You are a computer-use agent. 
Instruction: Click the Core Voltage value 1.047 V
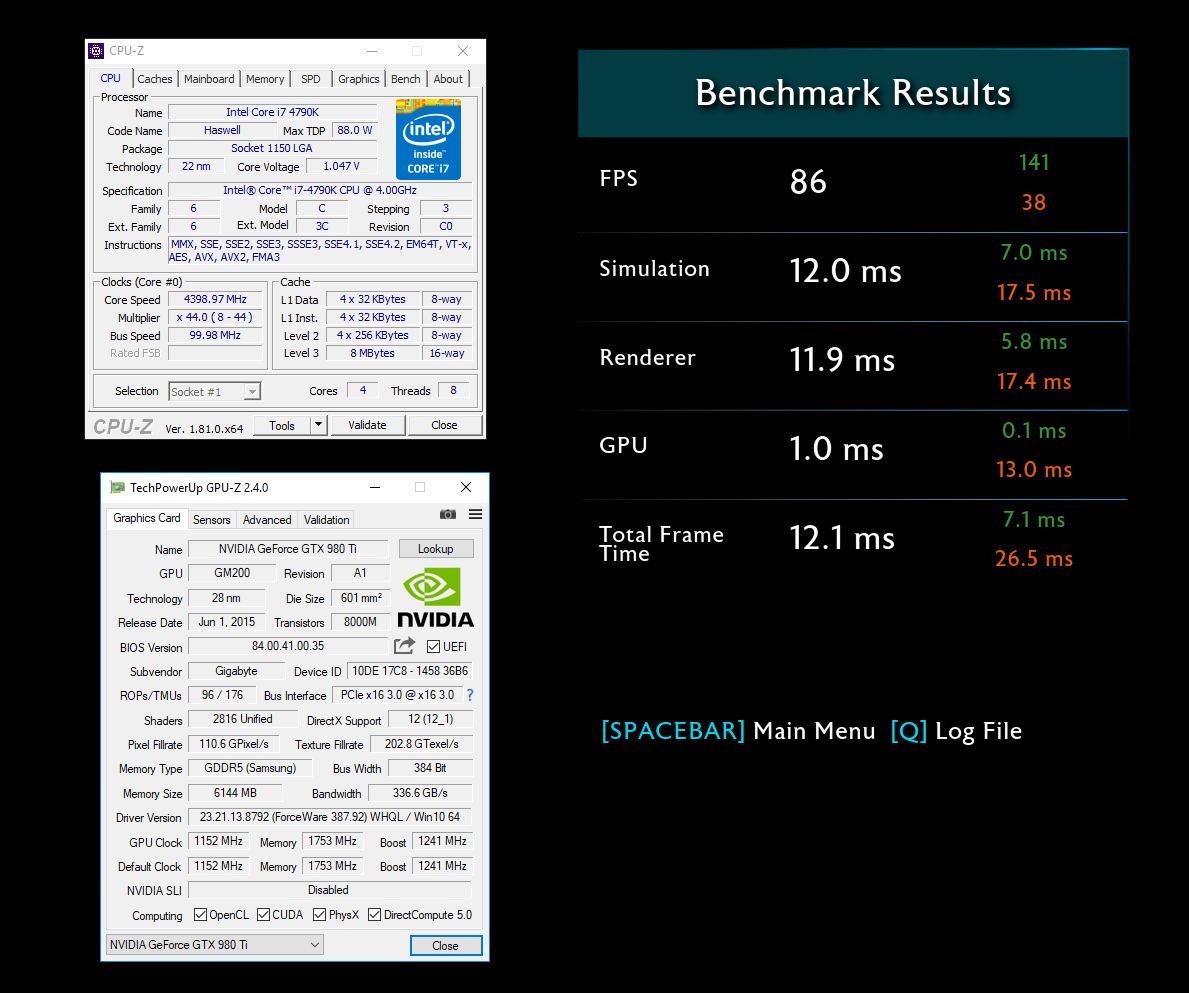(341, 166)
